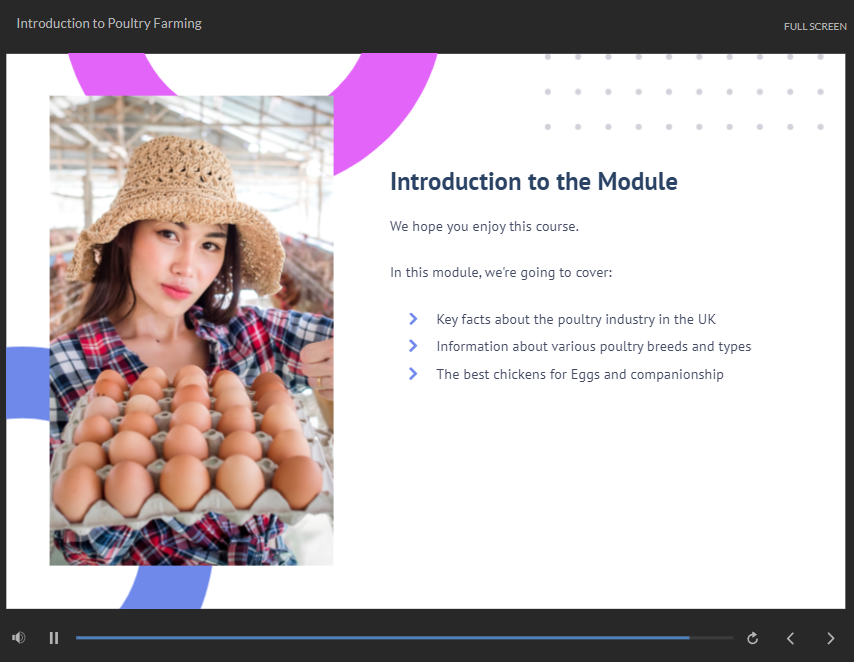Click 'The best chickens for Eggs and companionship'
This screenshot has width=855, height=662.
coord(580,375)
